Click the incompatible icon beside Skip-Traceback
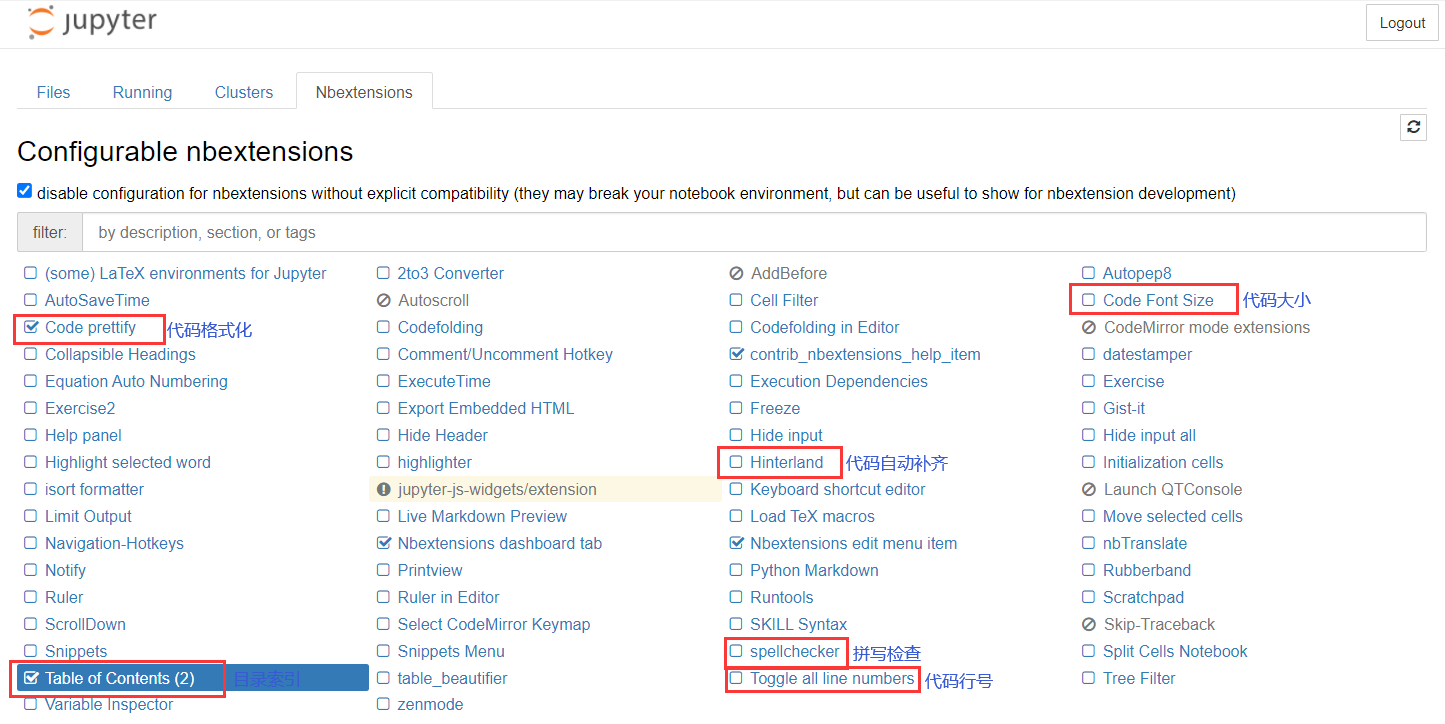The width and height of the screenshot is (1445, 724). pyautogui.click(x=1089, y=625)
